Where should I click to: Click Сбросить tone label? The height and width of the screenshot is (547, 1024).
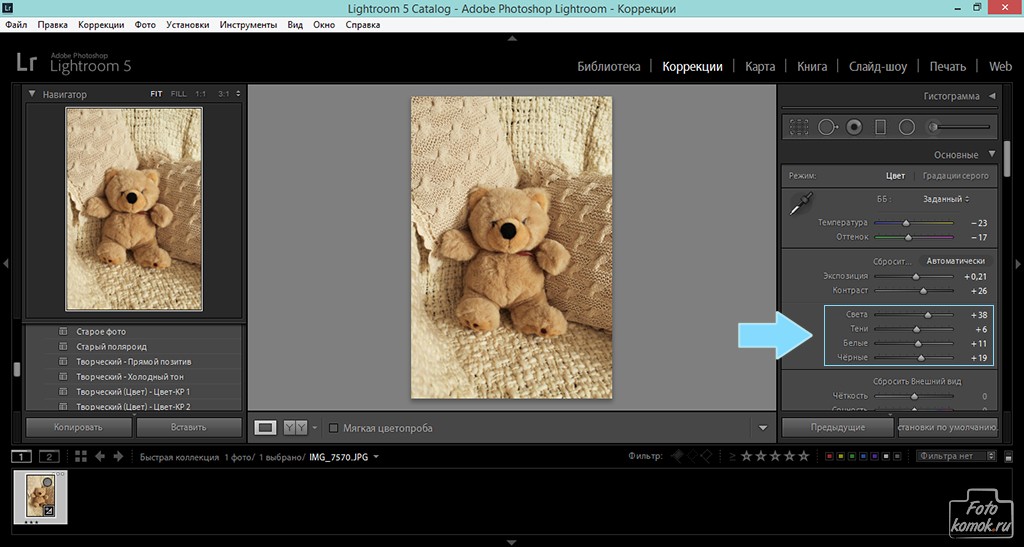pos(891,261)
